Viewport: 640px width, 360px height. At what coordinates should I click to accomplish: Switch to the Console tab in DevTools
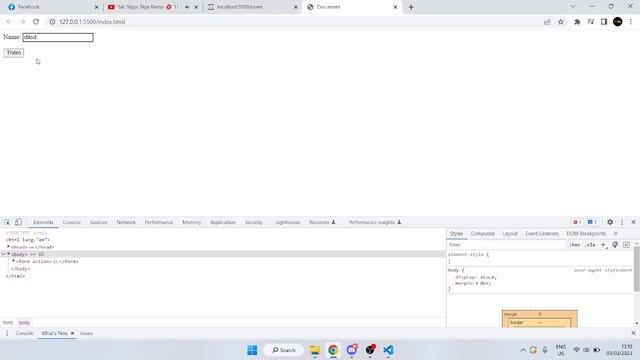point(72,222)
